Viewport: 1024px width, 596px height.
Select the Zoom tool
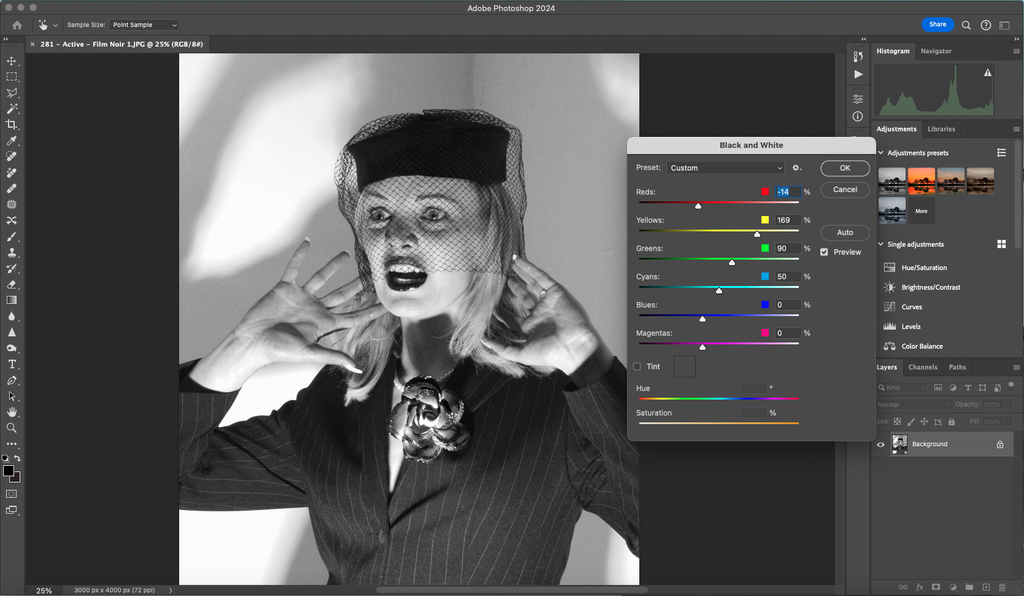click(x=12, y=428)
